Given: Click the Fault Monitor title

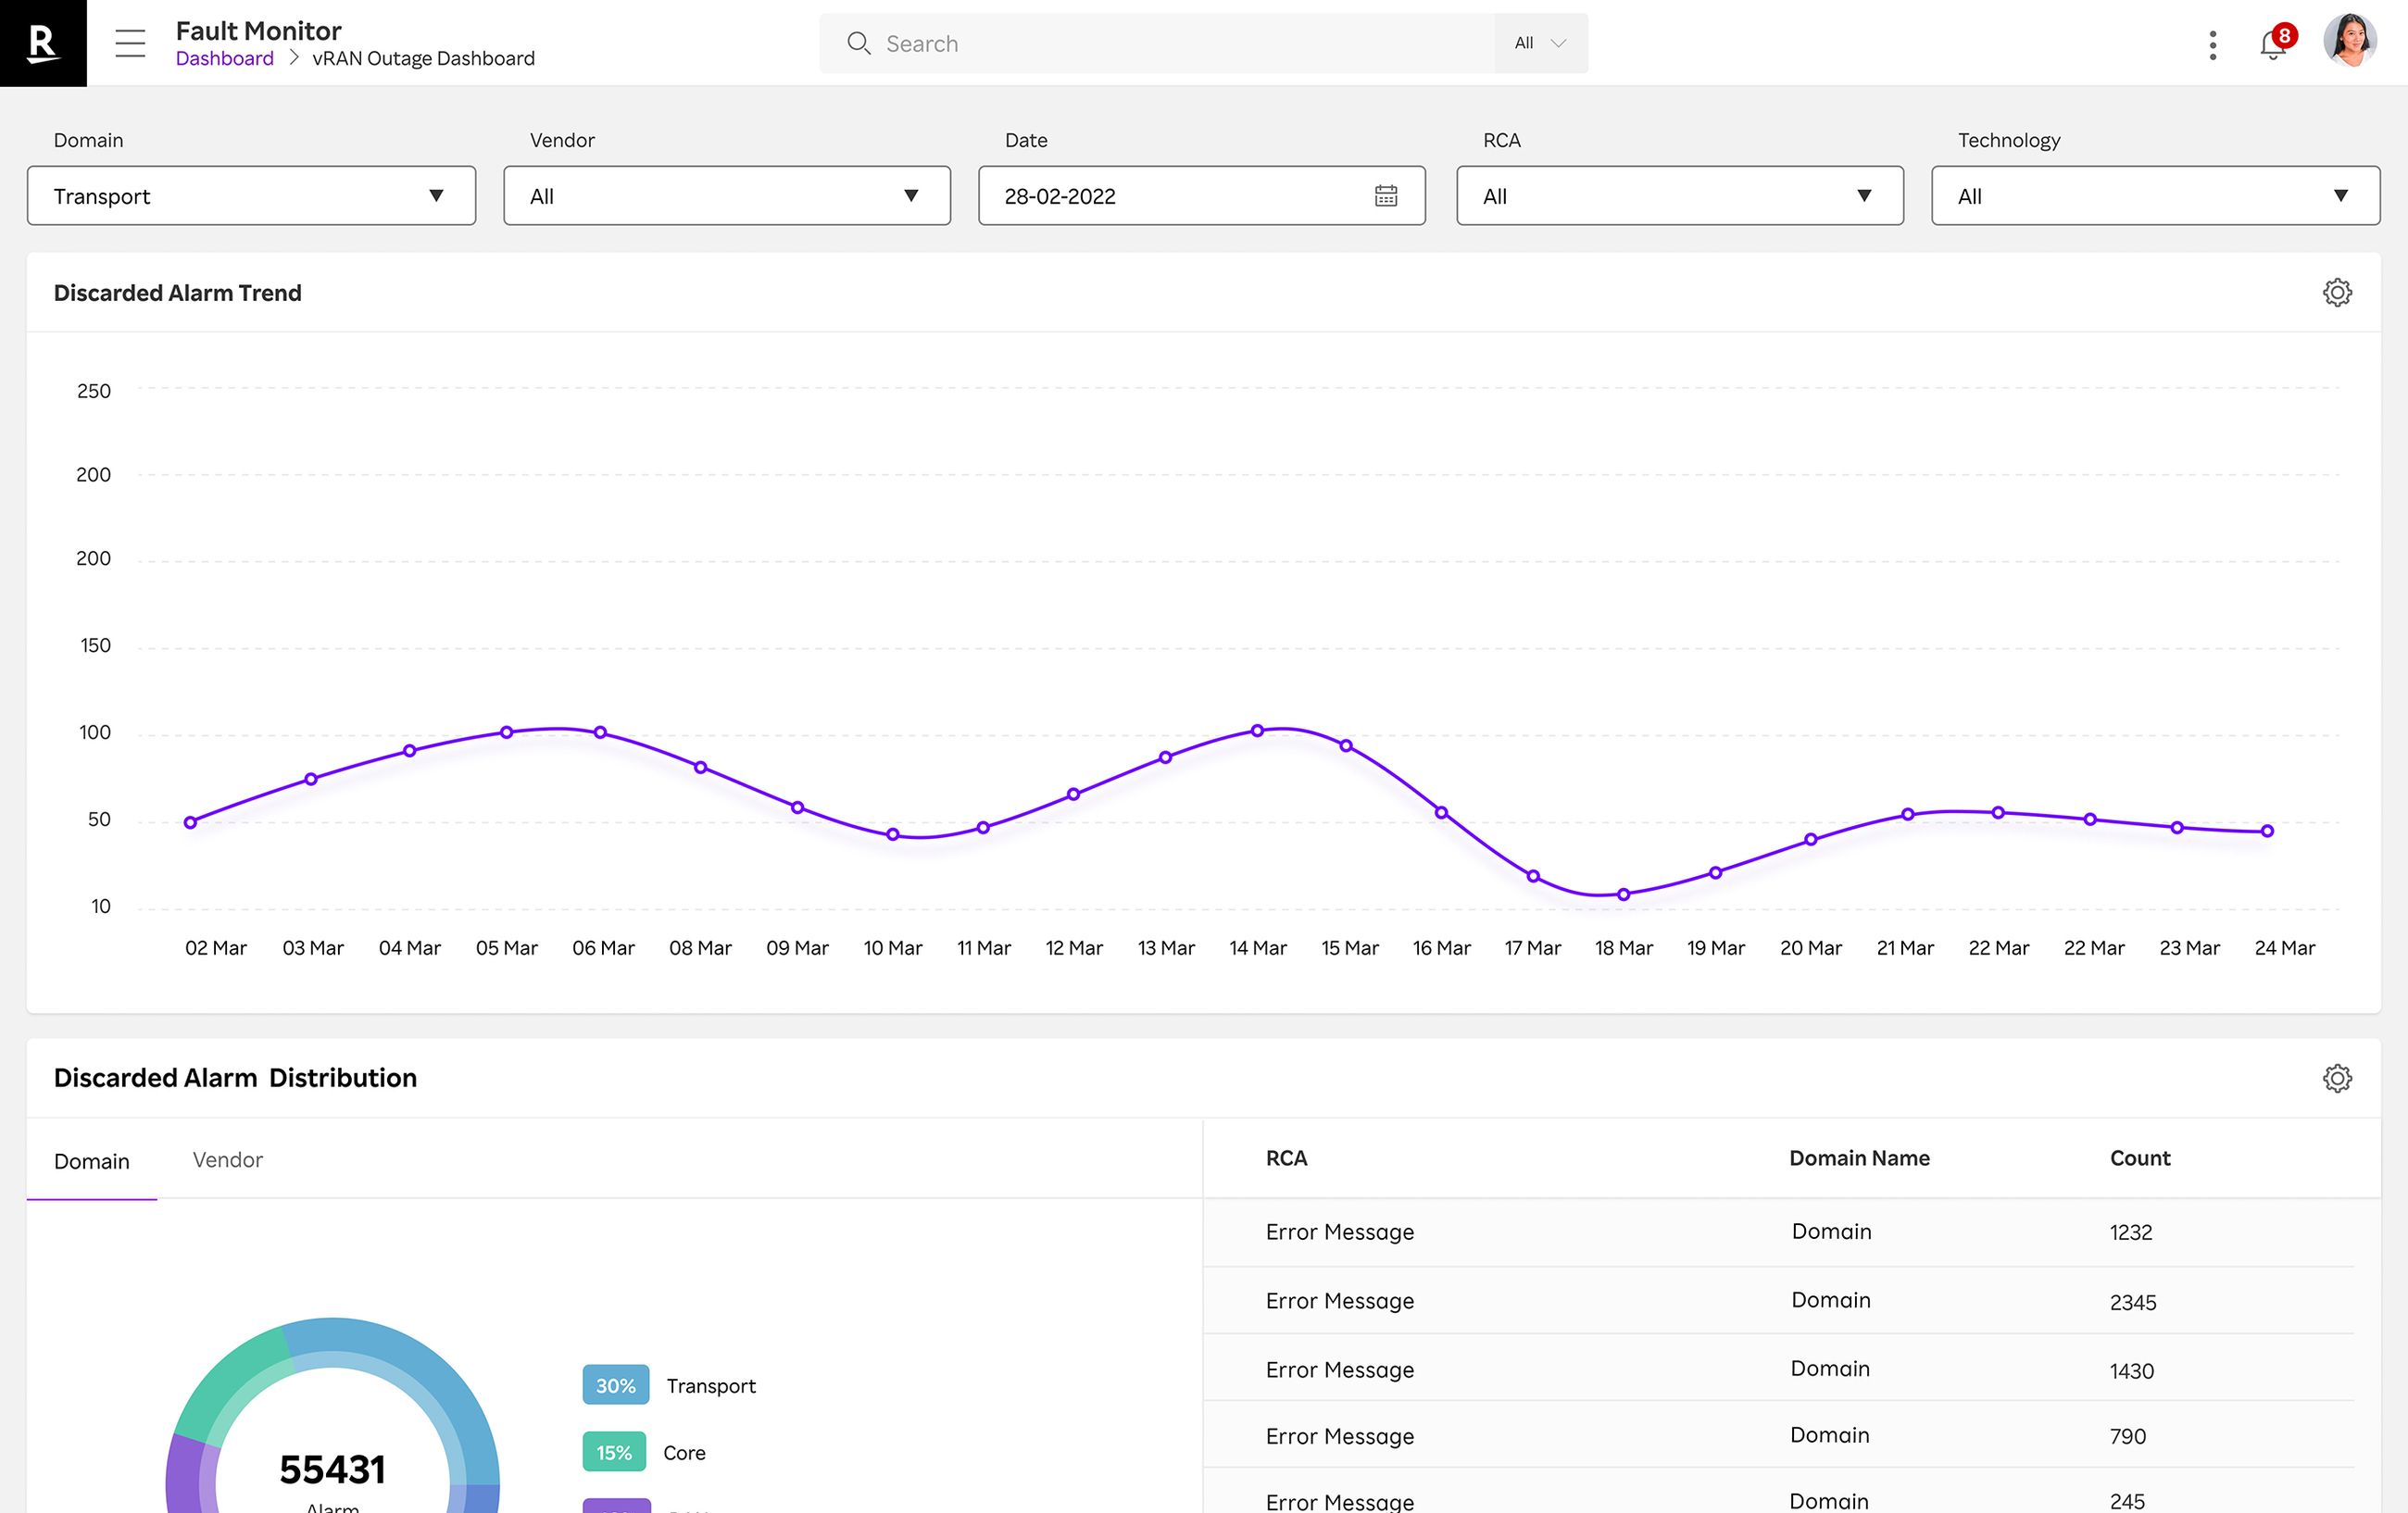Looking at the screenshot, I should tap(258, 30).
